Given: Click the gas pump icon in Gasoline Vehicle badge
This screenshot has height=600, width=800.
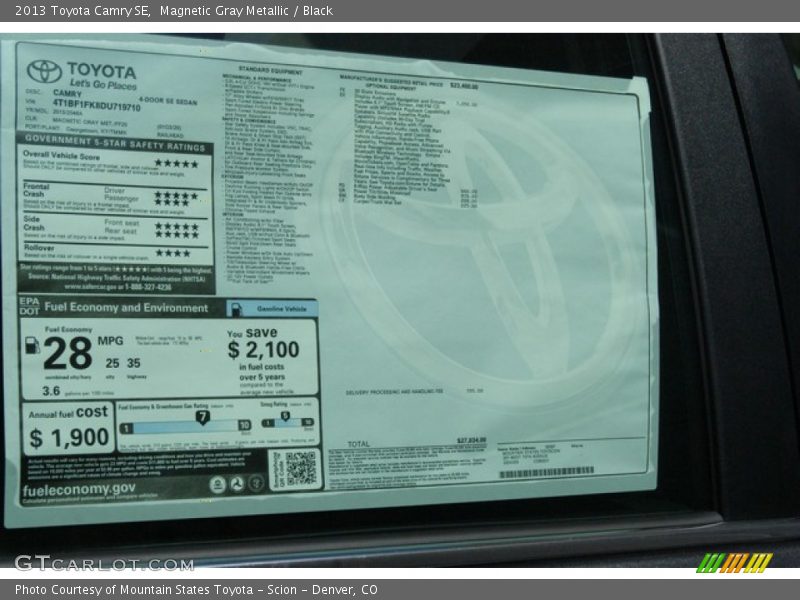Looking at the screenshot, I should (237, 309).
